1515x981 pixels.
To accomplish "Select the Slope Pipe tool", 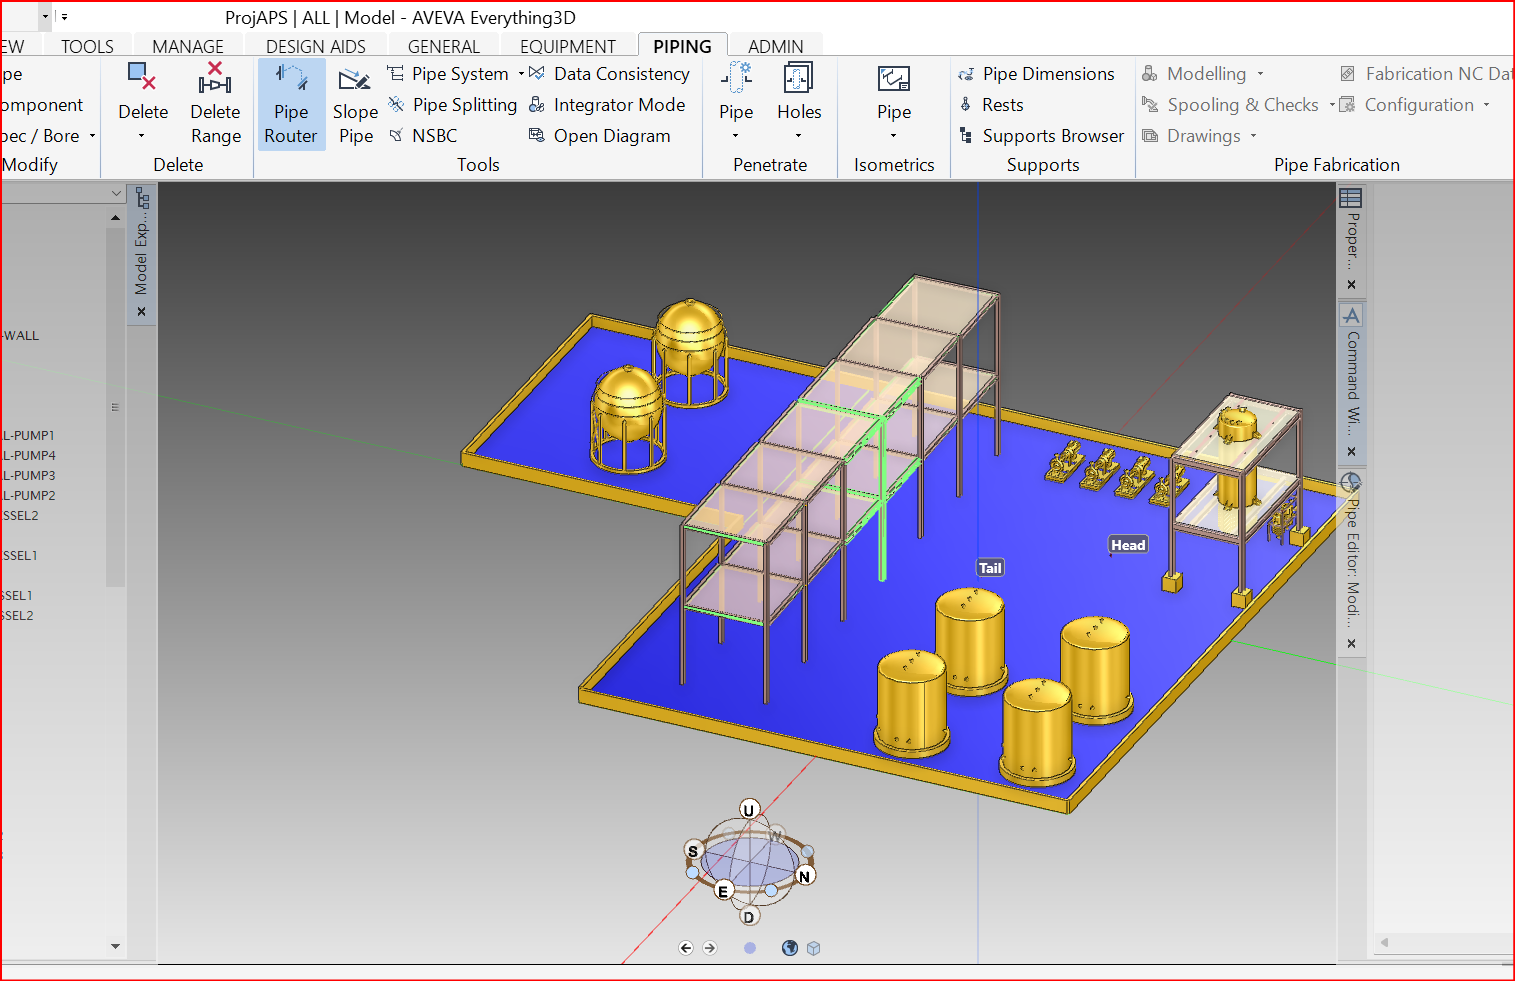I will click(x=355, y=105).
